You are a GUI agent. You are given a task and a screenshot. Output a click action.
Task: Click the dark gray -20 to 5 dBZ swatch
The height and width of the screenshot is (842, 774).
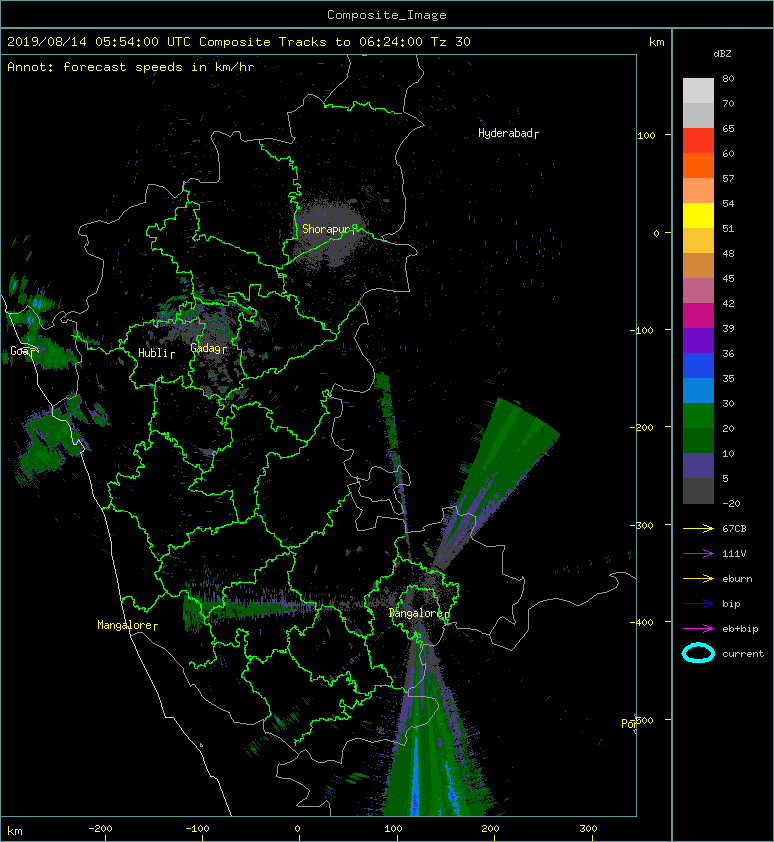click(x=698, y=491)
